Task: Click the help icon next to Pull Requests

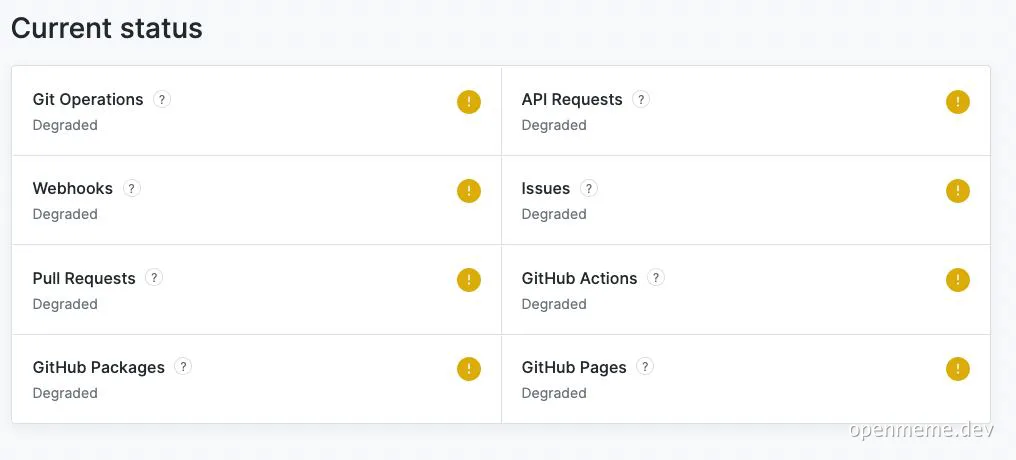Action: pyautogui.click(x=154, y=278)
